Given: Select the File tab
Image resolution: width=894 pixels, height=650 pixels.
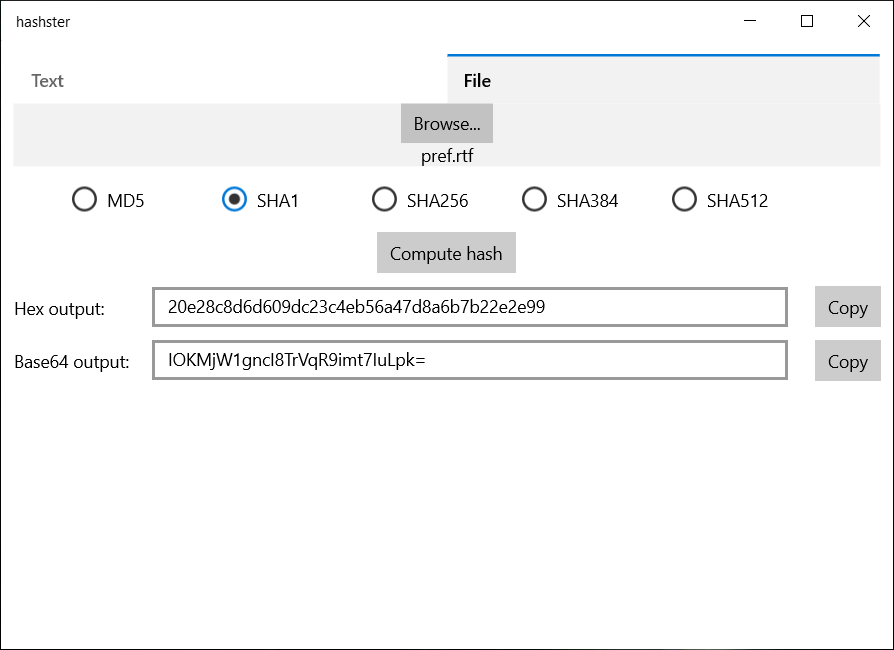Looking at the screenshot, I should pos(477,81).
